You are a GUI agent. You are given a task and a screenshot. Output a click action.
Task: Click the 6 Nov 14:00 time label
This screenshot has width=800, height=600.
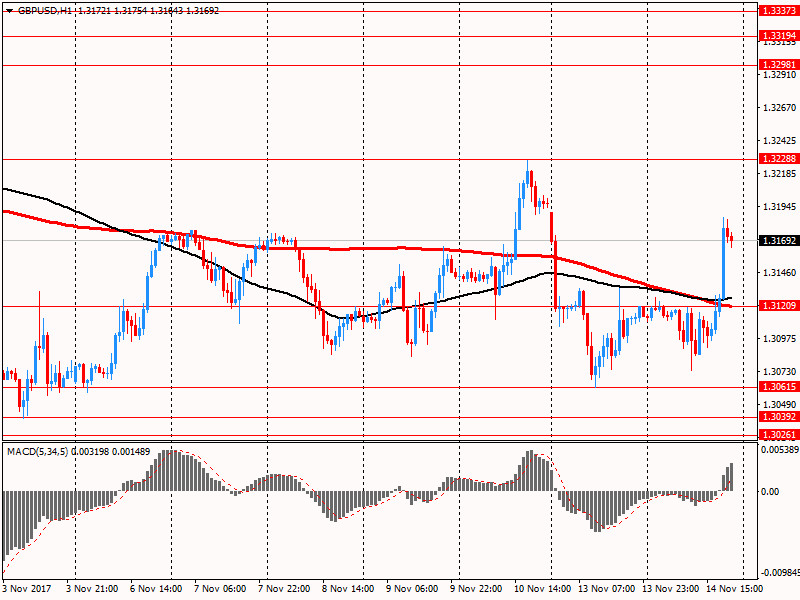coord(156,589)
